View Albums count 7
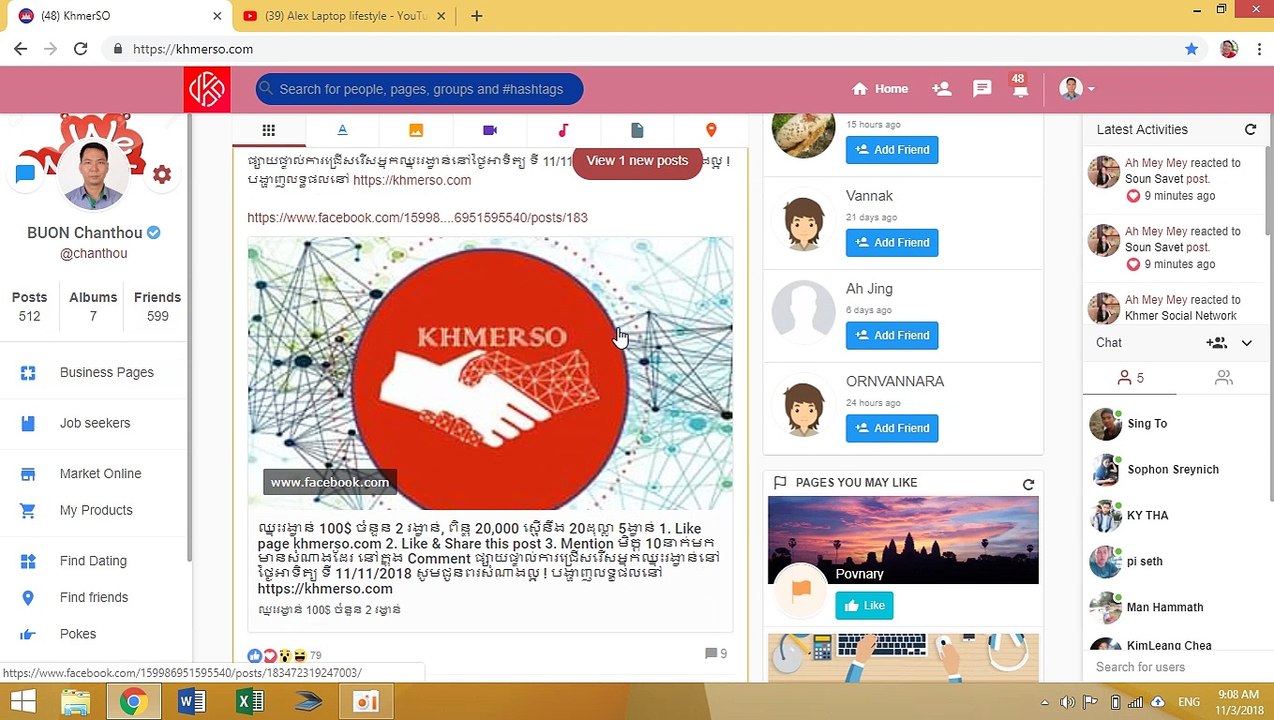Screen dimensions: 1274x720 93,307
